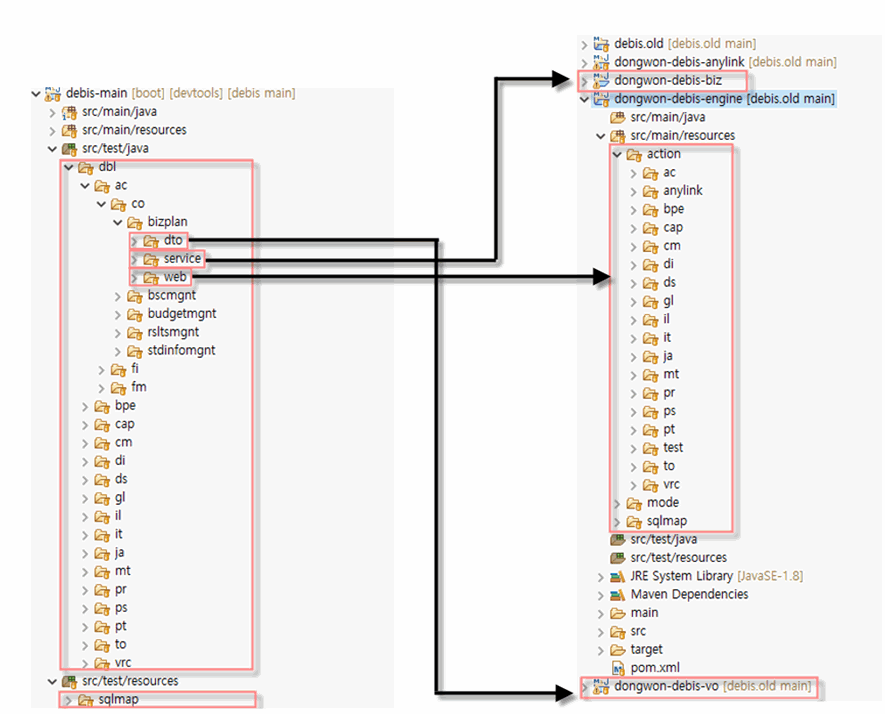Select the fi folder under ac

[135, 369]
